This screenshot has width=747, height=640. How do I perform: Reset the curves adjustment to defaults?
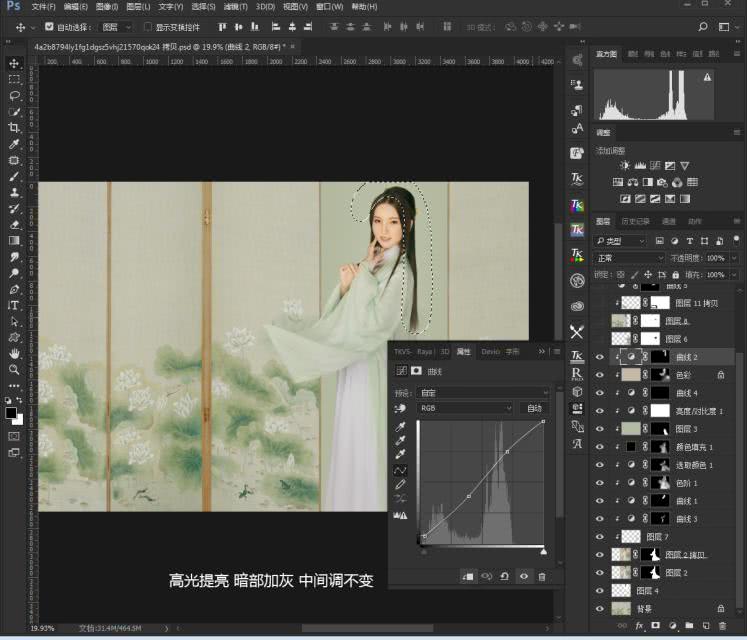pos(505,576)
